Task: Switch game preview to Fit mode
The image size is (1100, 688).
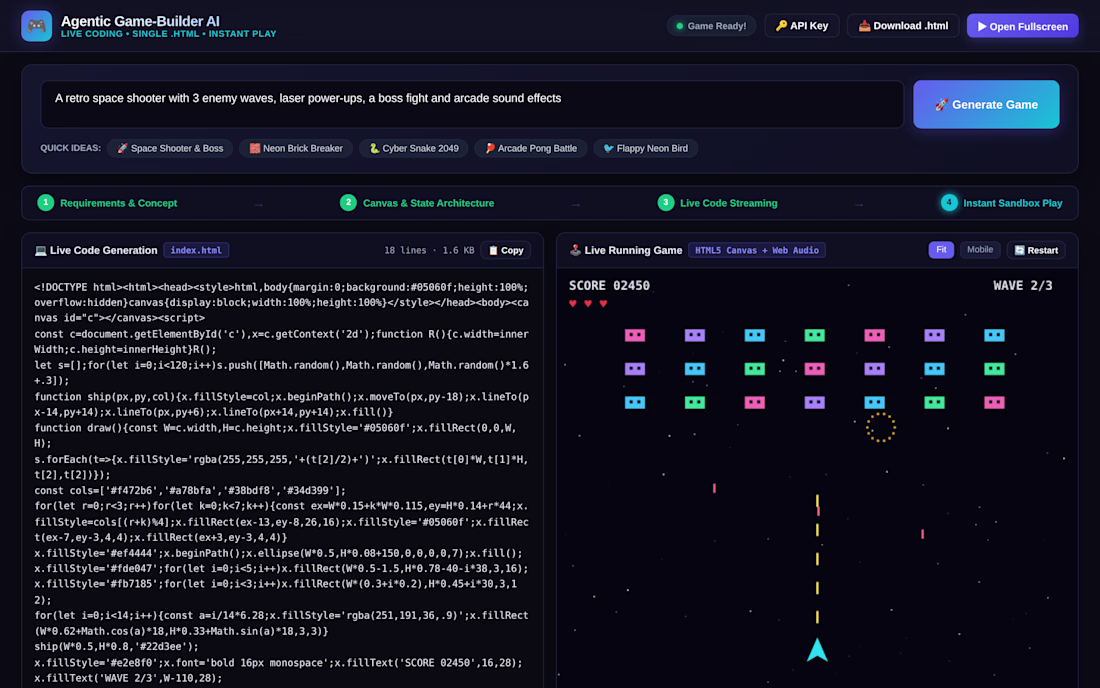Action: (x=941, y=250)
